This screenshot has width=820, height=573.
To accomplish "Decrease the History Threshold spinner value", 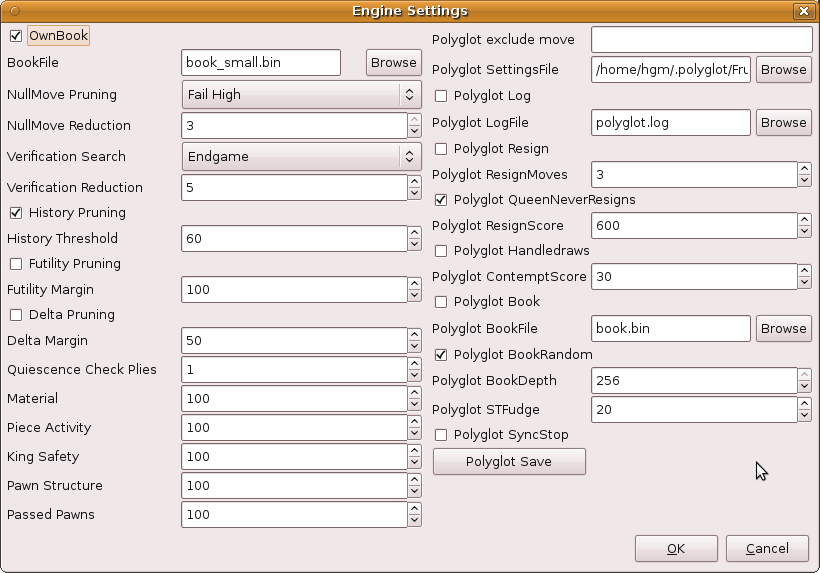I will (x=414, y=245).
